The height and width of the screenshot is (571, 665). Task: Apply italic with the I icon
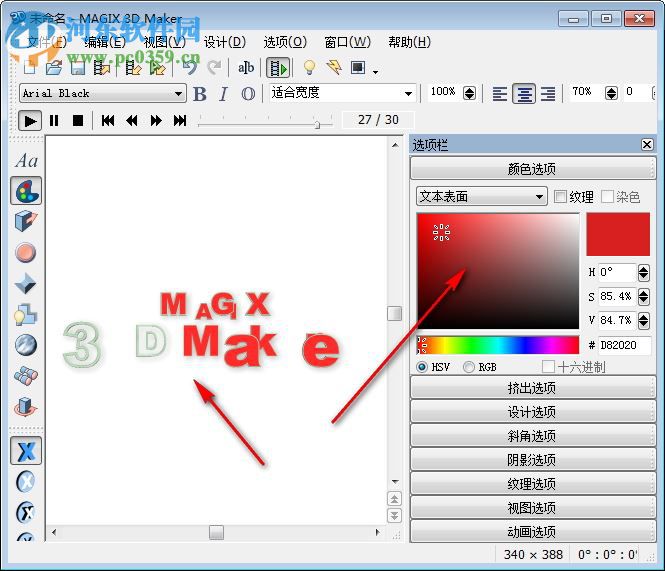[x=224, y=94]
